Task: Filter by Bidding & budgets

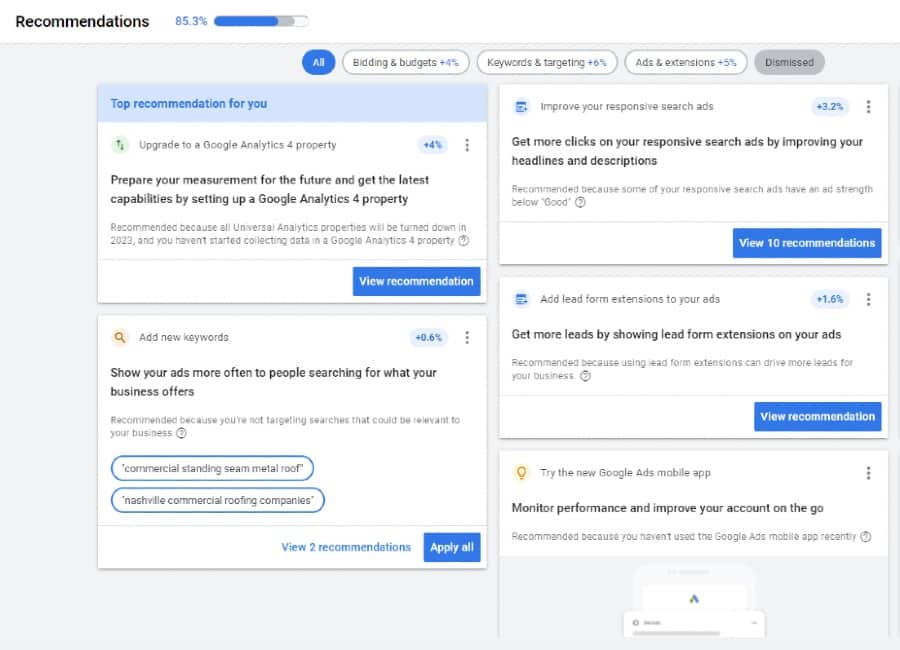Action: coord(406,62)
